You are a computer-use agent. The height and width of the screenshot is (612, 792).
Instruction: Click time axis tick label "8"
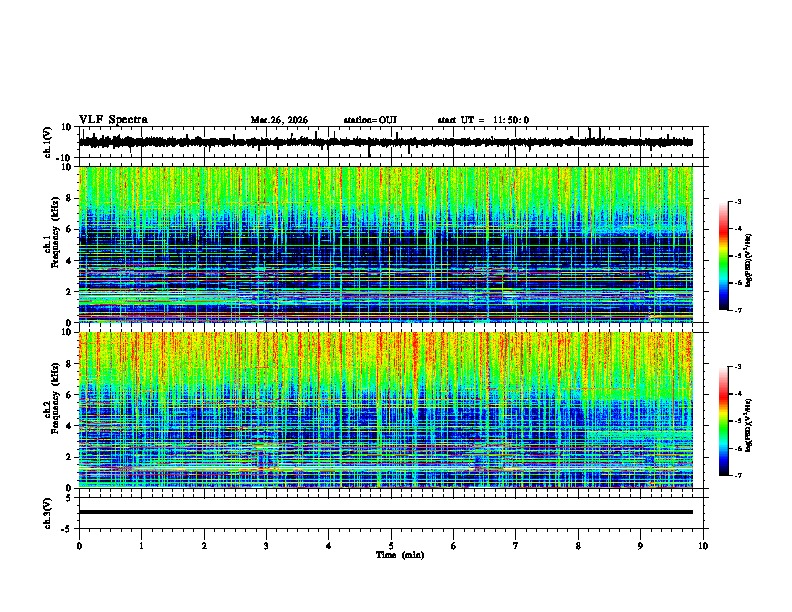click(578, 546)
